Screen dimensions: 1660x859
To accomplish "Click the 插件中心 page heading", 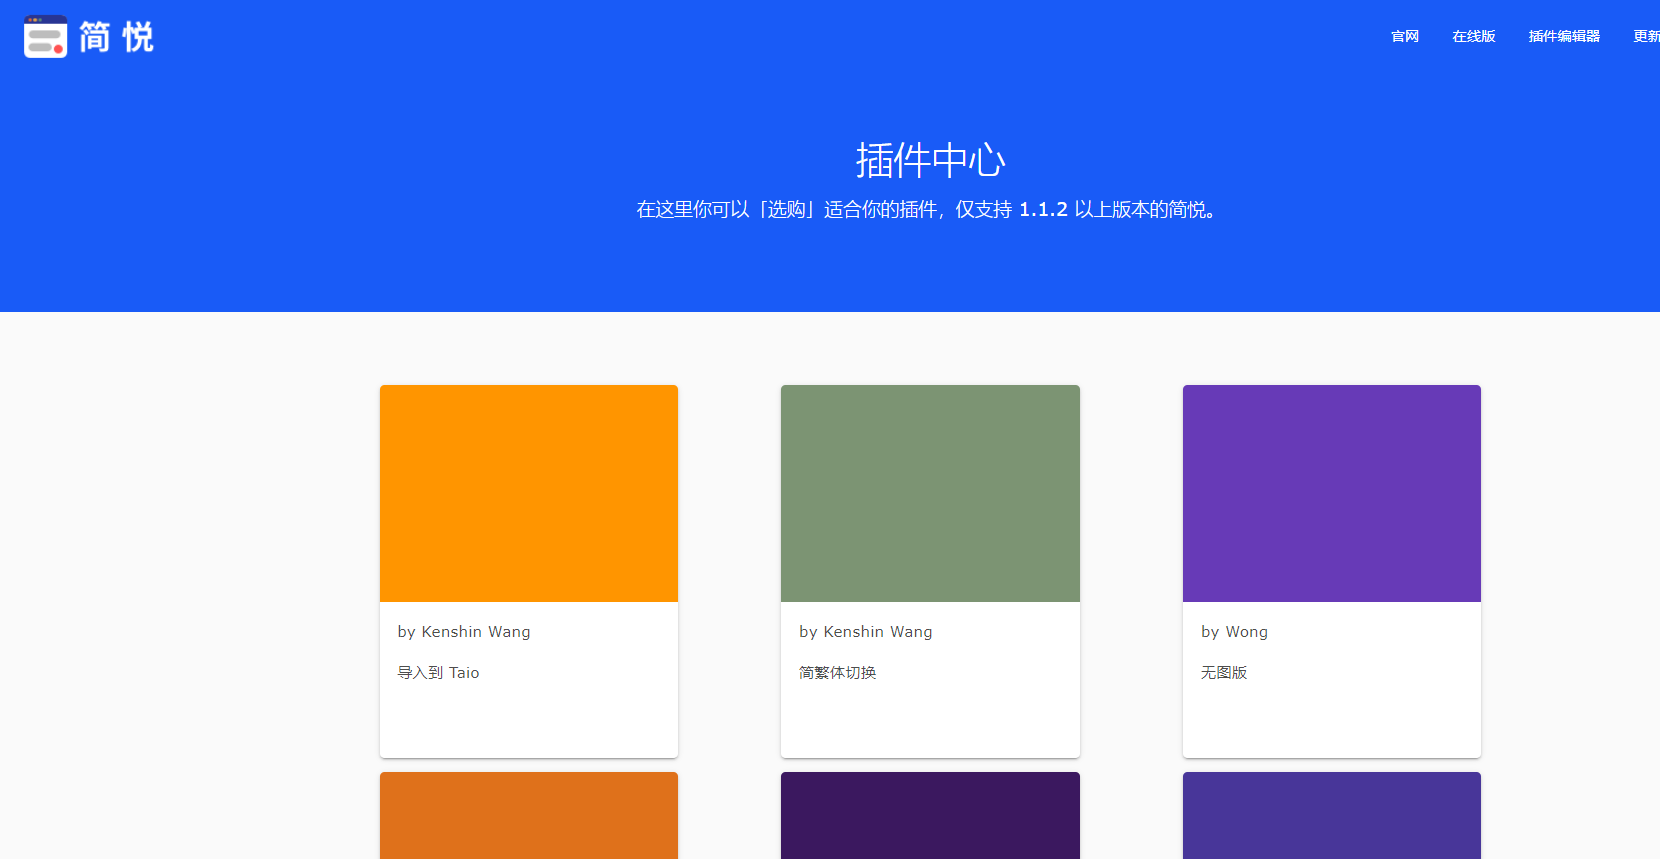I will point(930,160).
